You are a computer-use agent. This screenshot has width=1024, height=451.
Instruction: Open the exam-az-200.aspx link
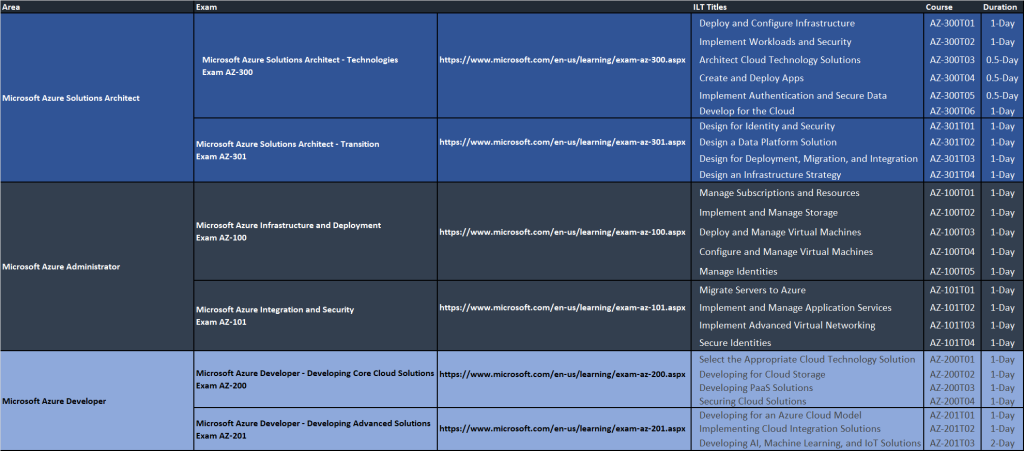click(562, 374)
